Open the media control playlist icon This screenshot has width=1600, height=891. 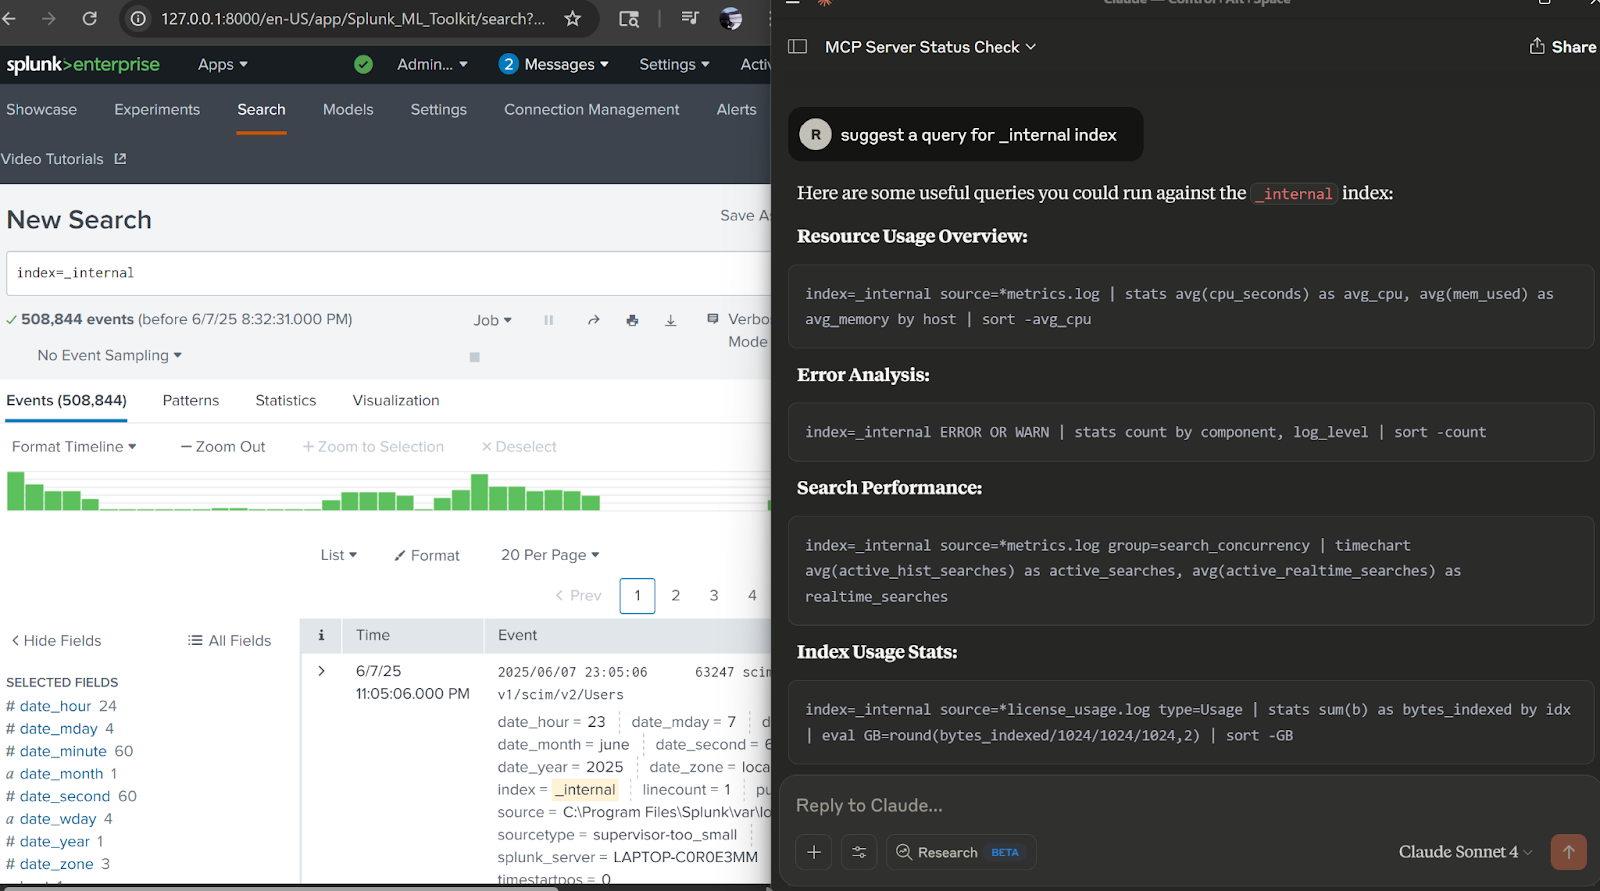(689, 18)
